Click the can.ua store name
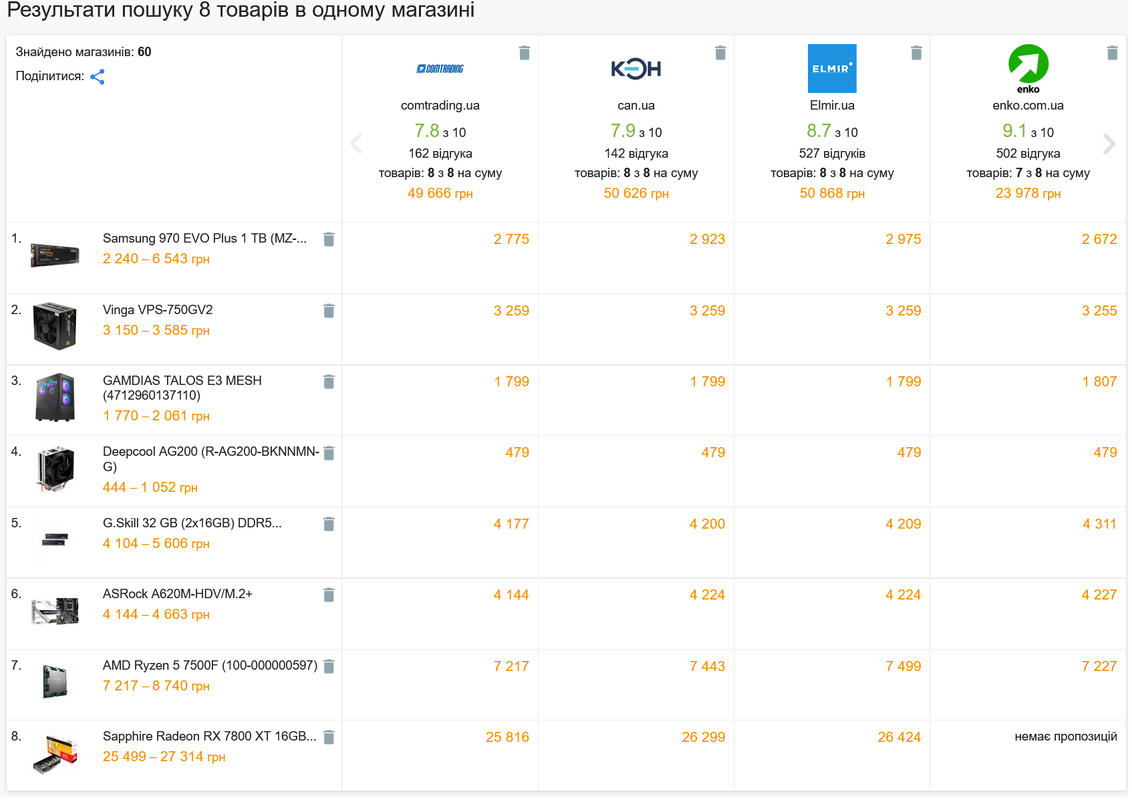This screenshot has height=800, width=1132. point(637,105)
